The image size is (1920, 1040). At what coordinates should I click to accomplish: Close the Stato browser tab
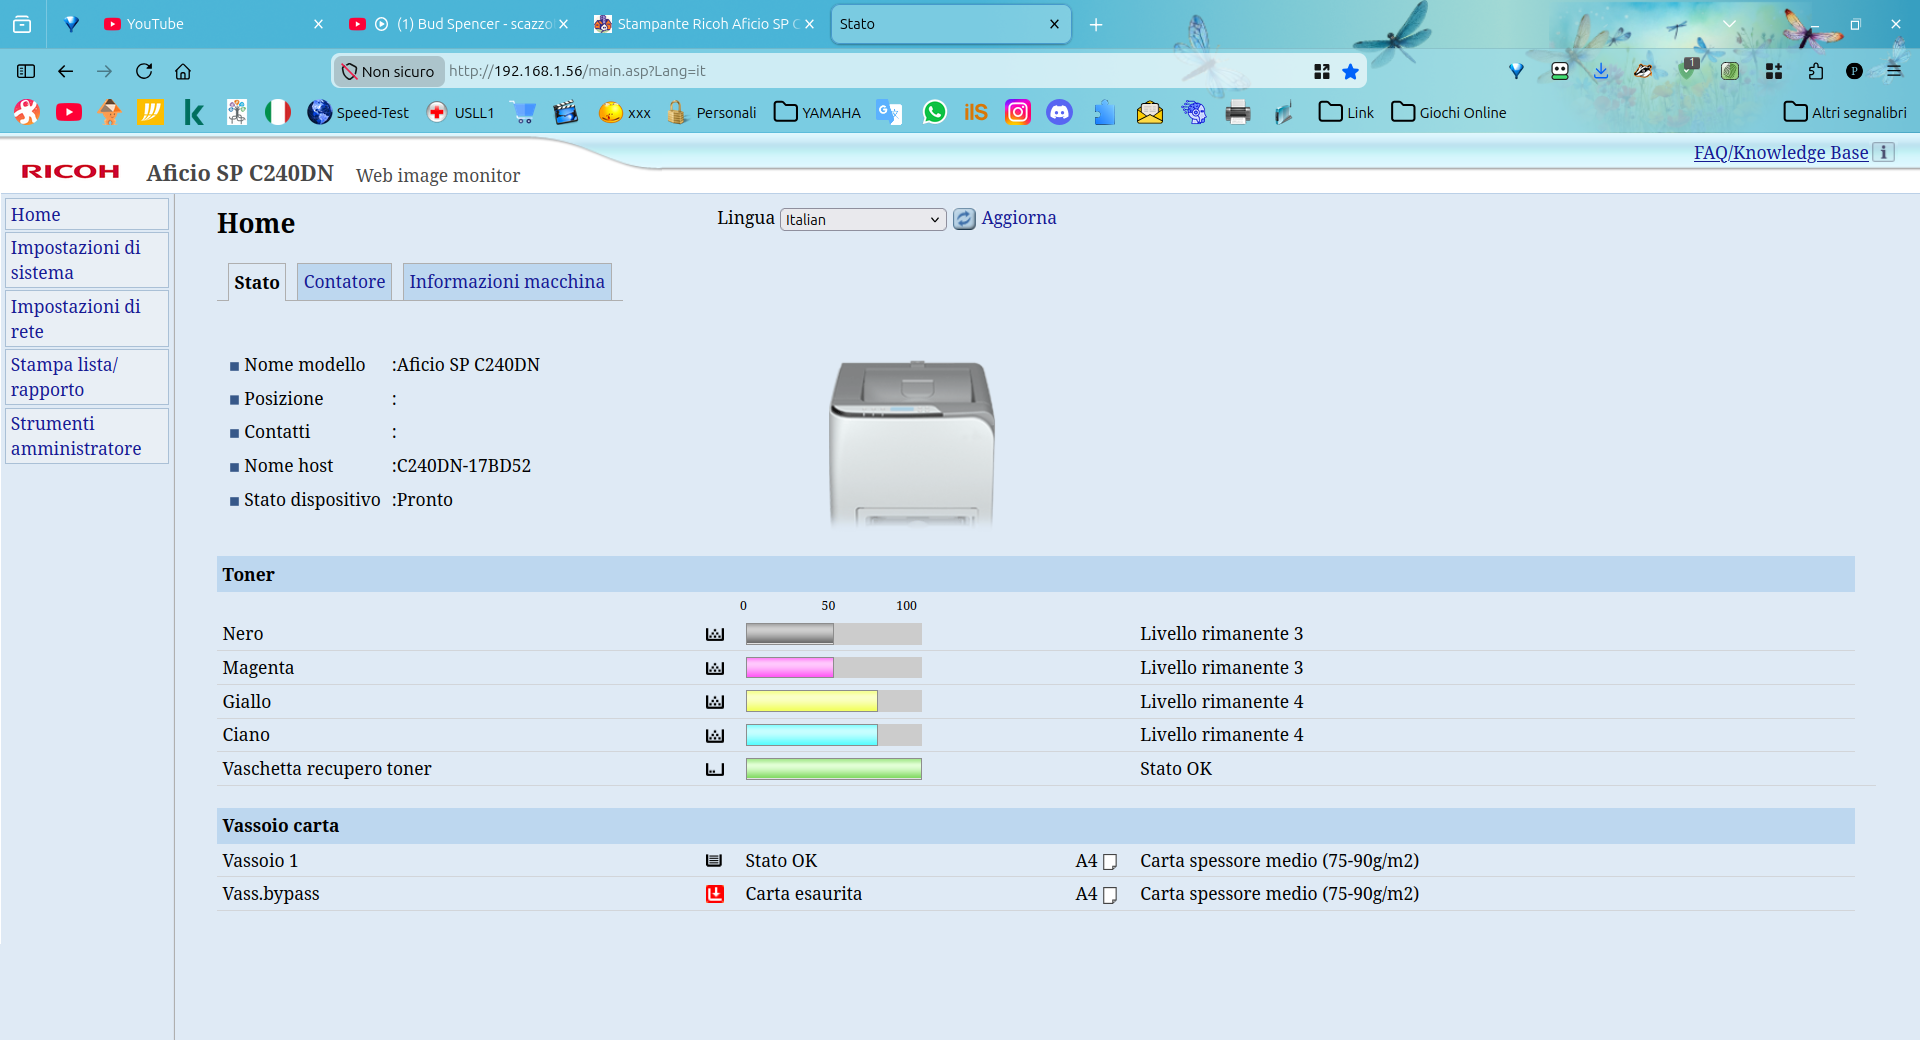[x=1054, y=24]
